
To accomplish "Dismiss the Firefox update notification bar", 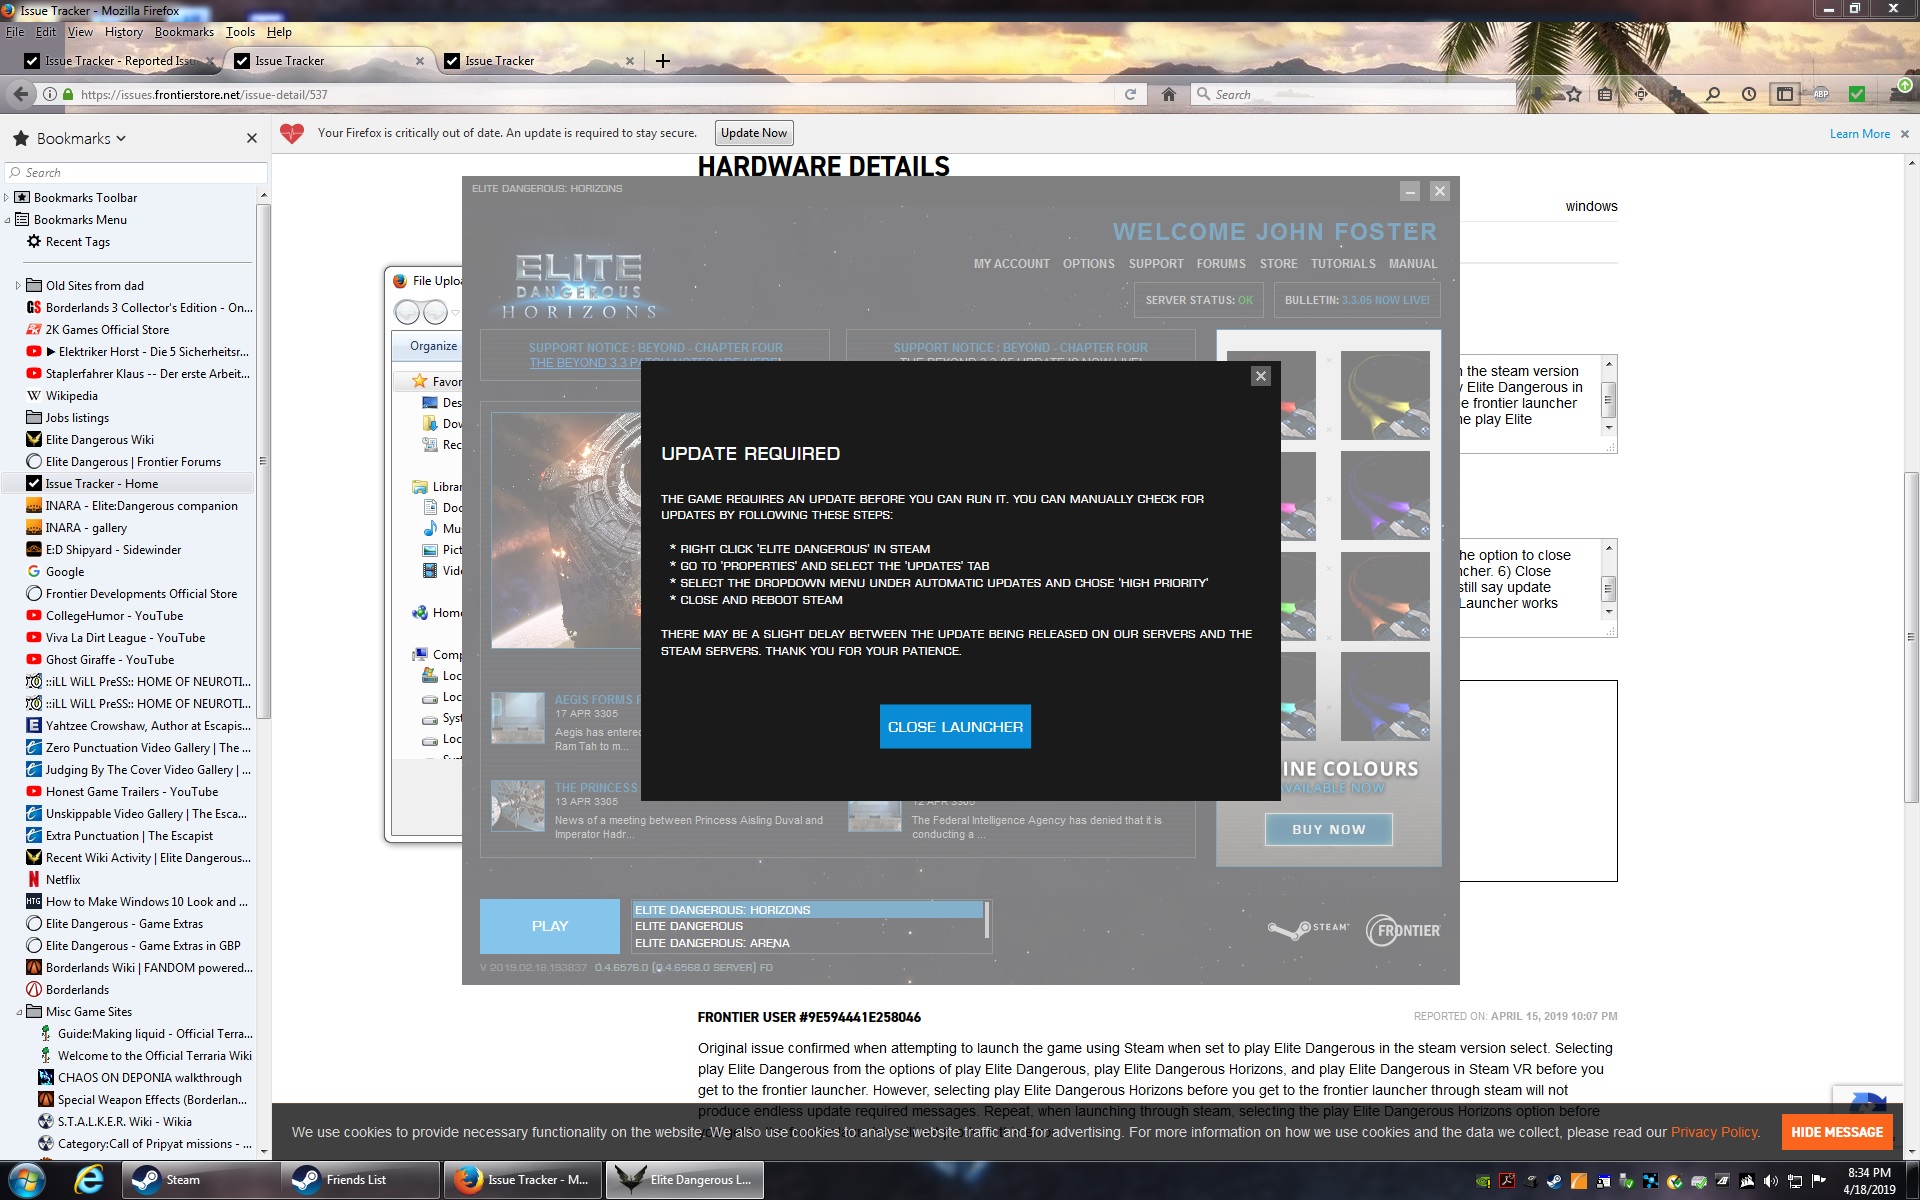I will (1905, 134).
